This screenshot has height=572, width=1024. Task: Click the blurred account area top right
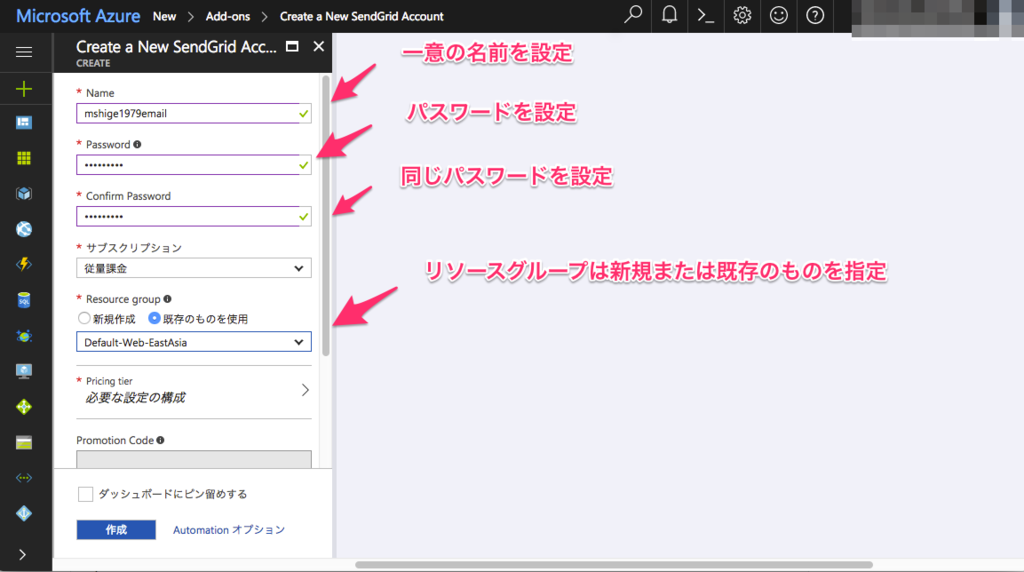[938, 18]
